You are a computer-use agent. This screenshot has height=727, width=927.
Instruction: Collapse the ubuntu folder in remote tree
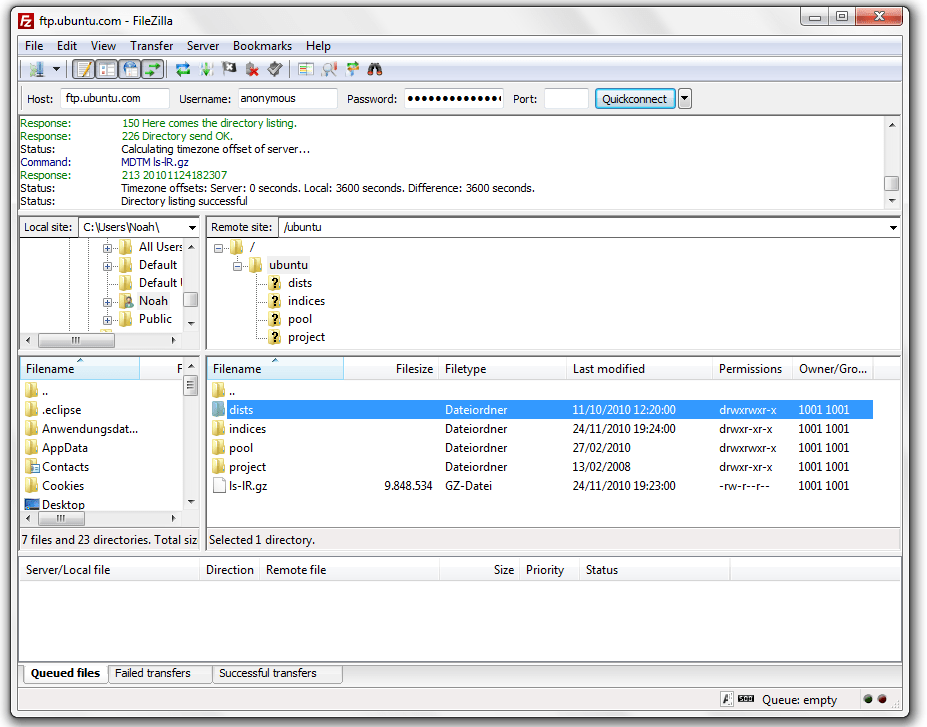[x=237, y=266]
